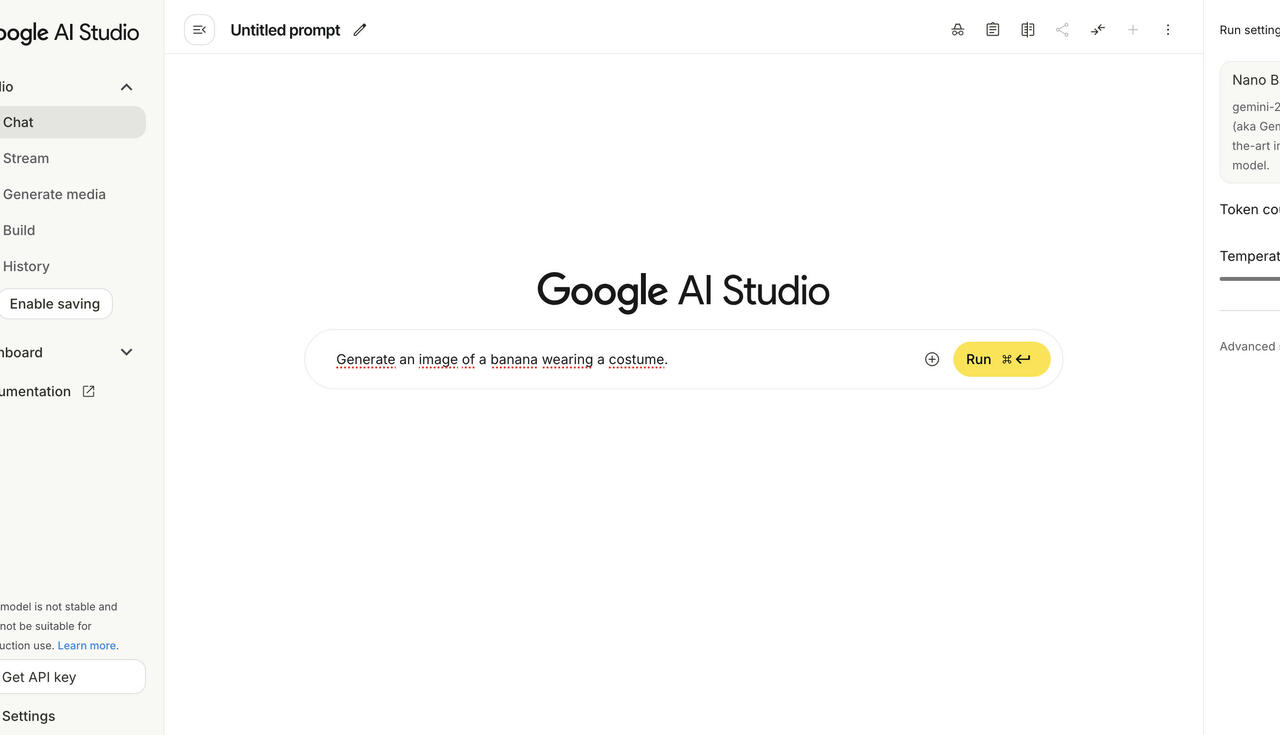This screenshot has height=735, width=1280.
Task: Click into the prompt text input
Action: [620, 359]
